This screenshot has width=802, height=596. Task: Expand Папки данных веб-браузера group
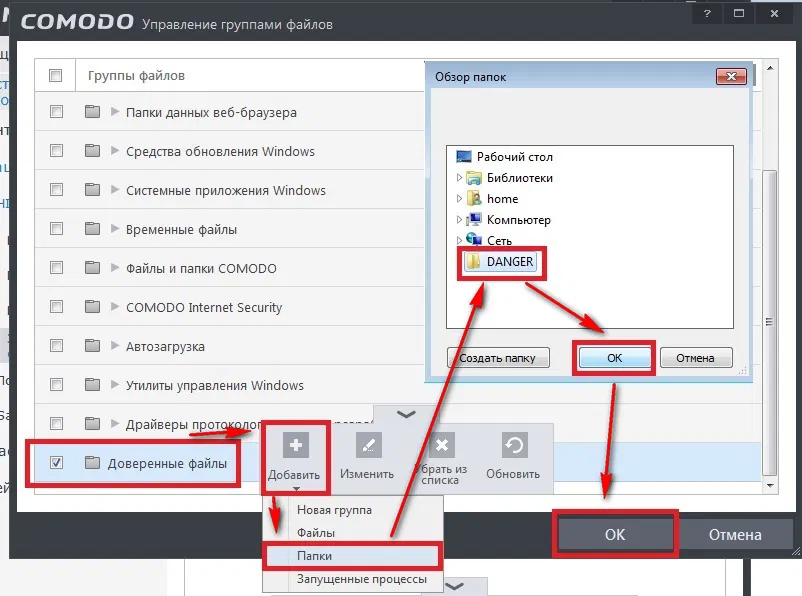tap(115, 112)
